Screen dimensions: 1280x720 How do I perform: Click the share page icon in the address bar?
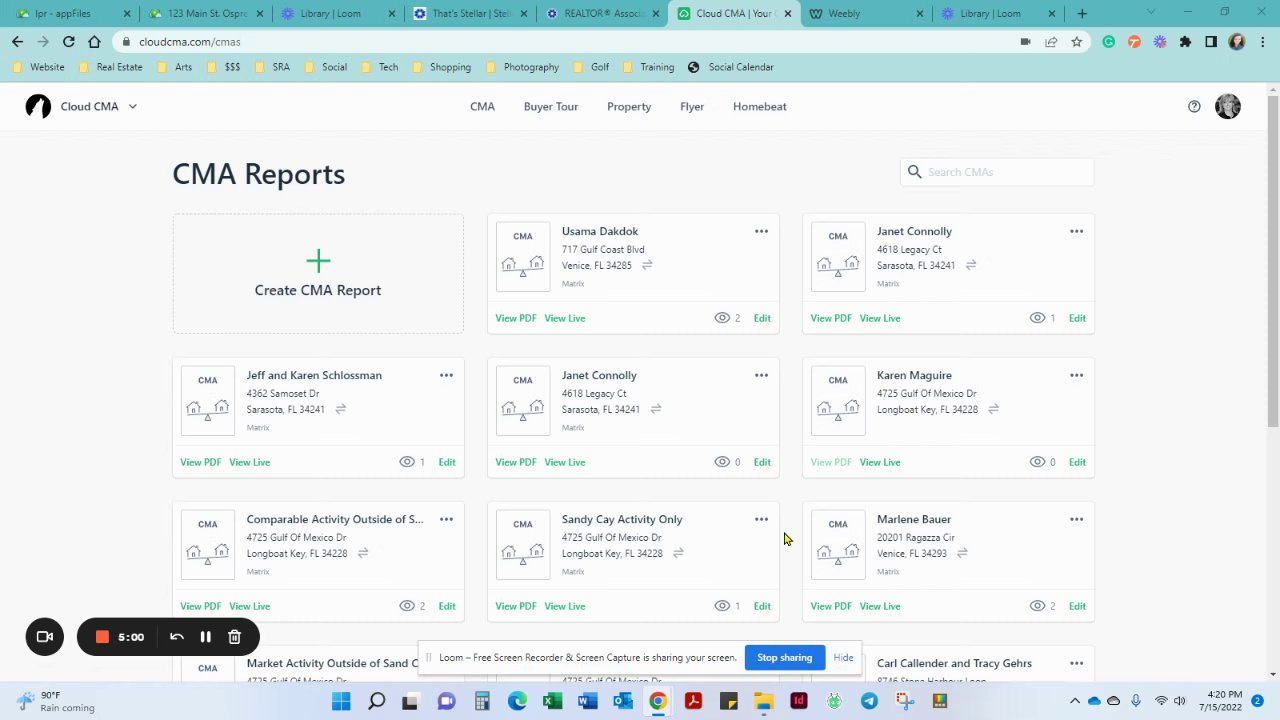coord(1051,42)
